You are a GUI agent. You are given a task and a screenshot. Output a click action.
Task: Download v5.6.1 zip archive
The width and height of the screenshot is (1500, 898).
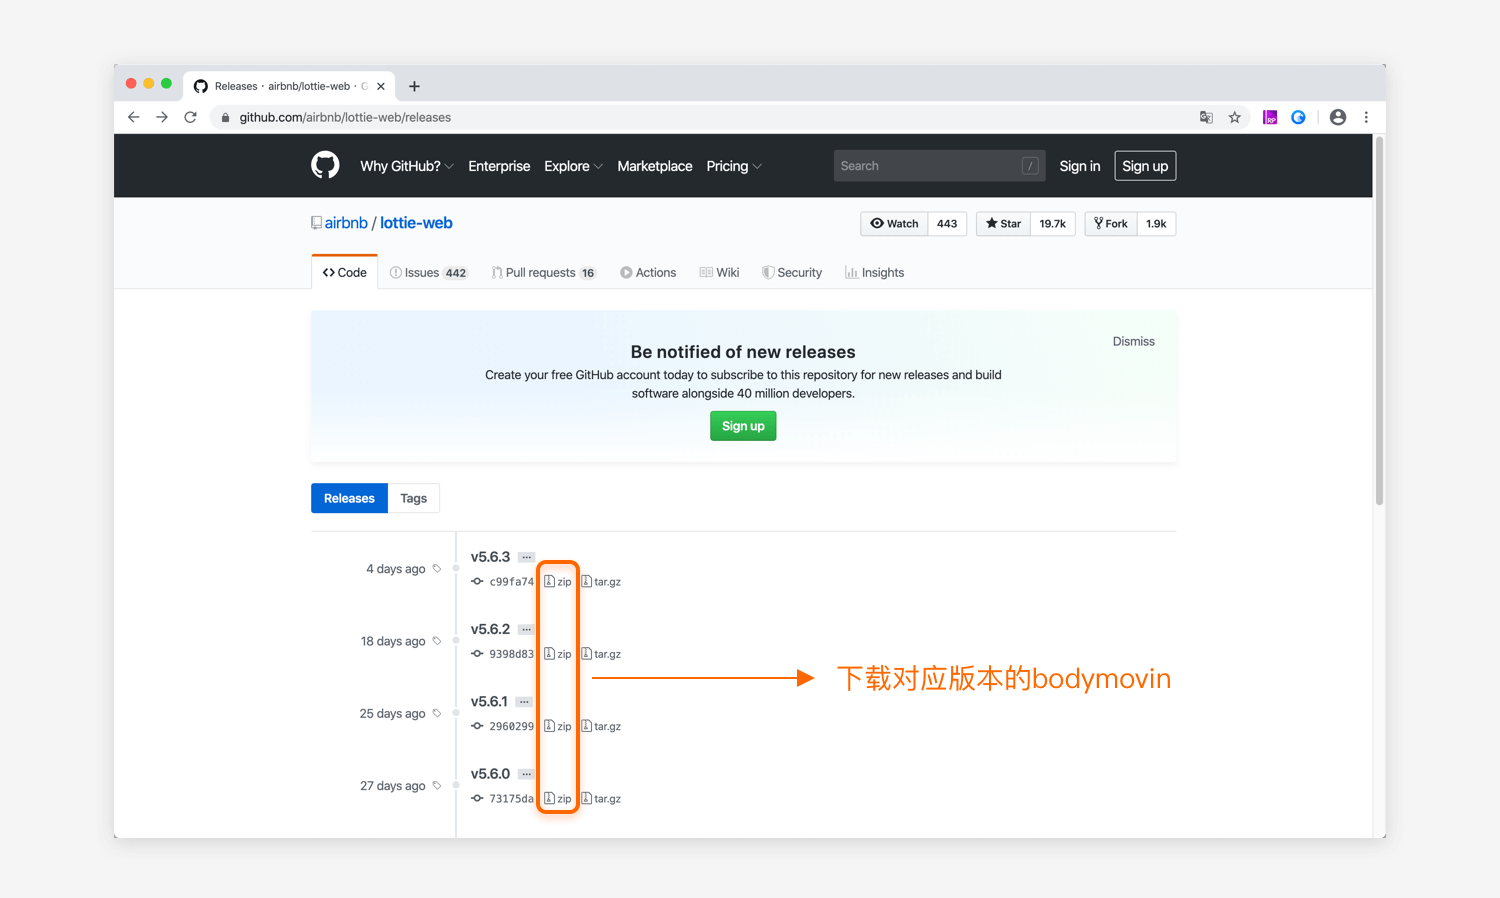(558, 726)
